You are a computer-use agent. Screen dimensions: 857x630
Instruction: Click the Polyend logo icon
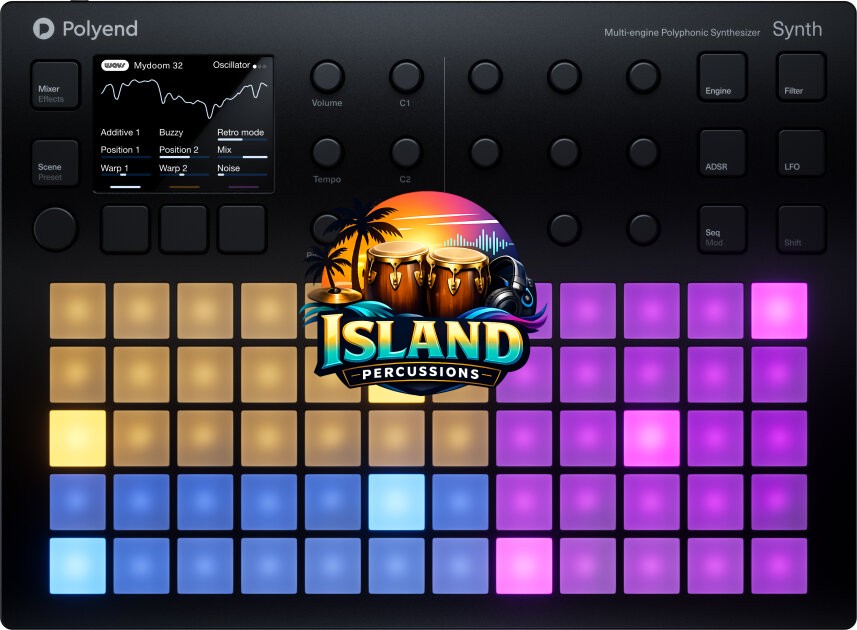tap(43, 29)
